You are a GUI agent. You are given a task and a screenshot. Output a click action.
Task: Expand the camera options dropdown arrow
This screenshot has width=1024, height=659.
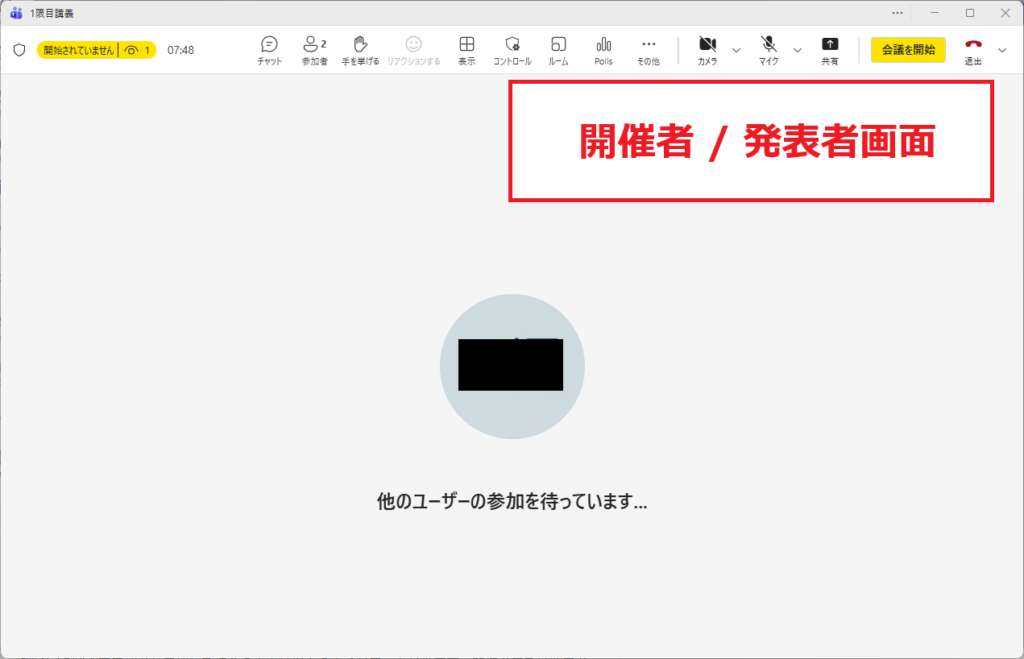pos(737,50)
